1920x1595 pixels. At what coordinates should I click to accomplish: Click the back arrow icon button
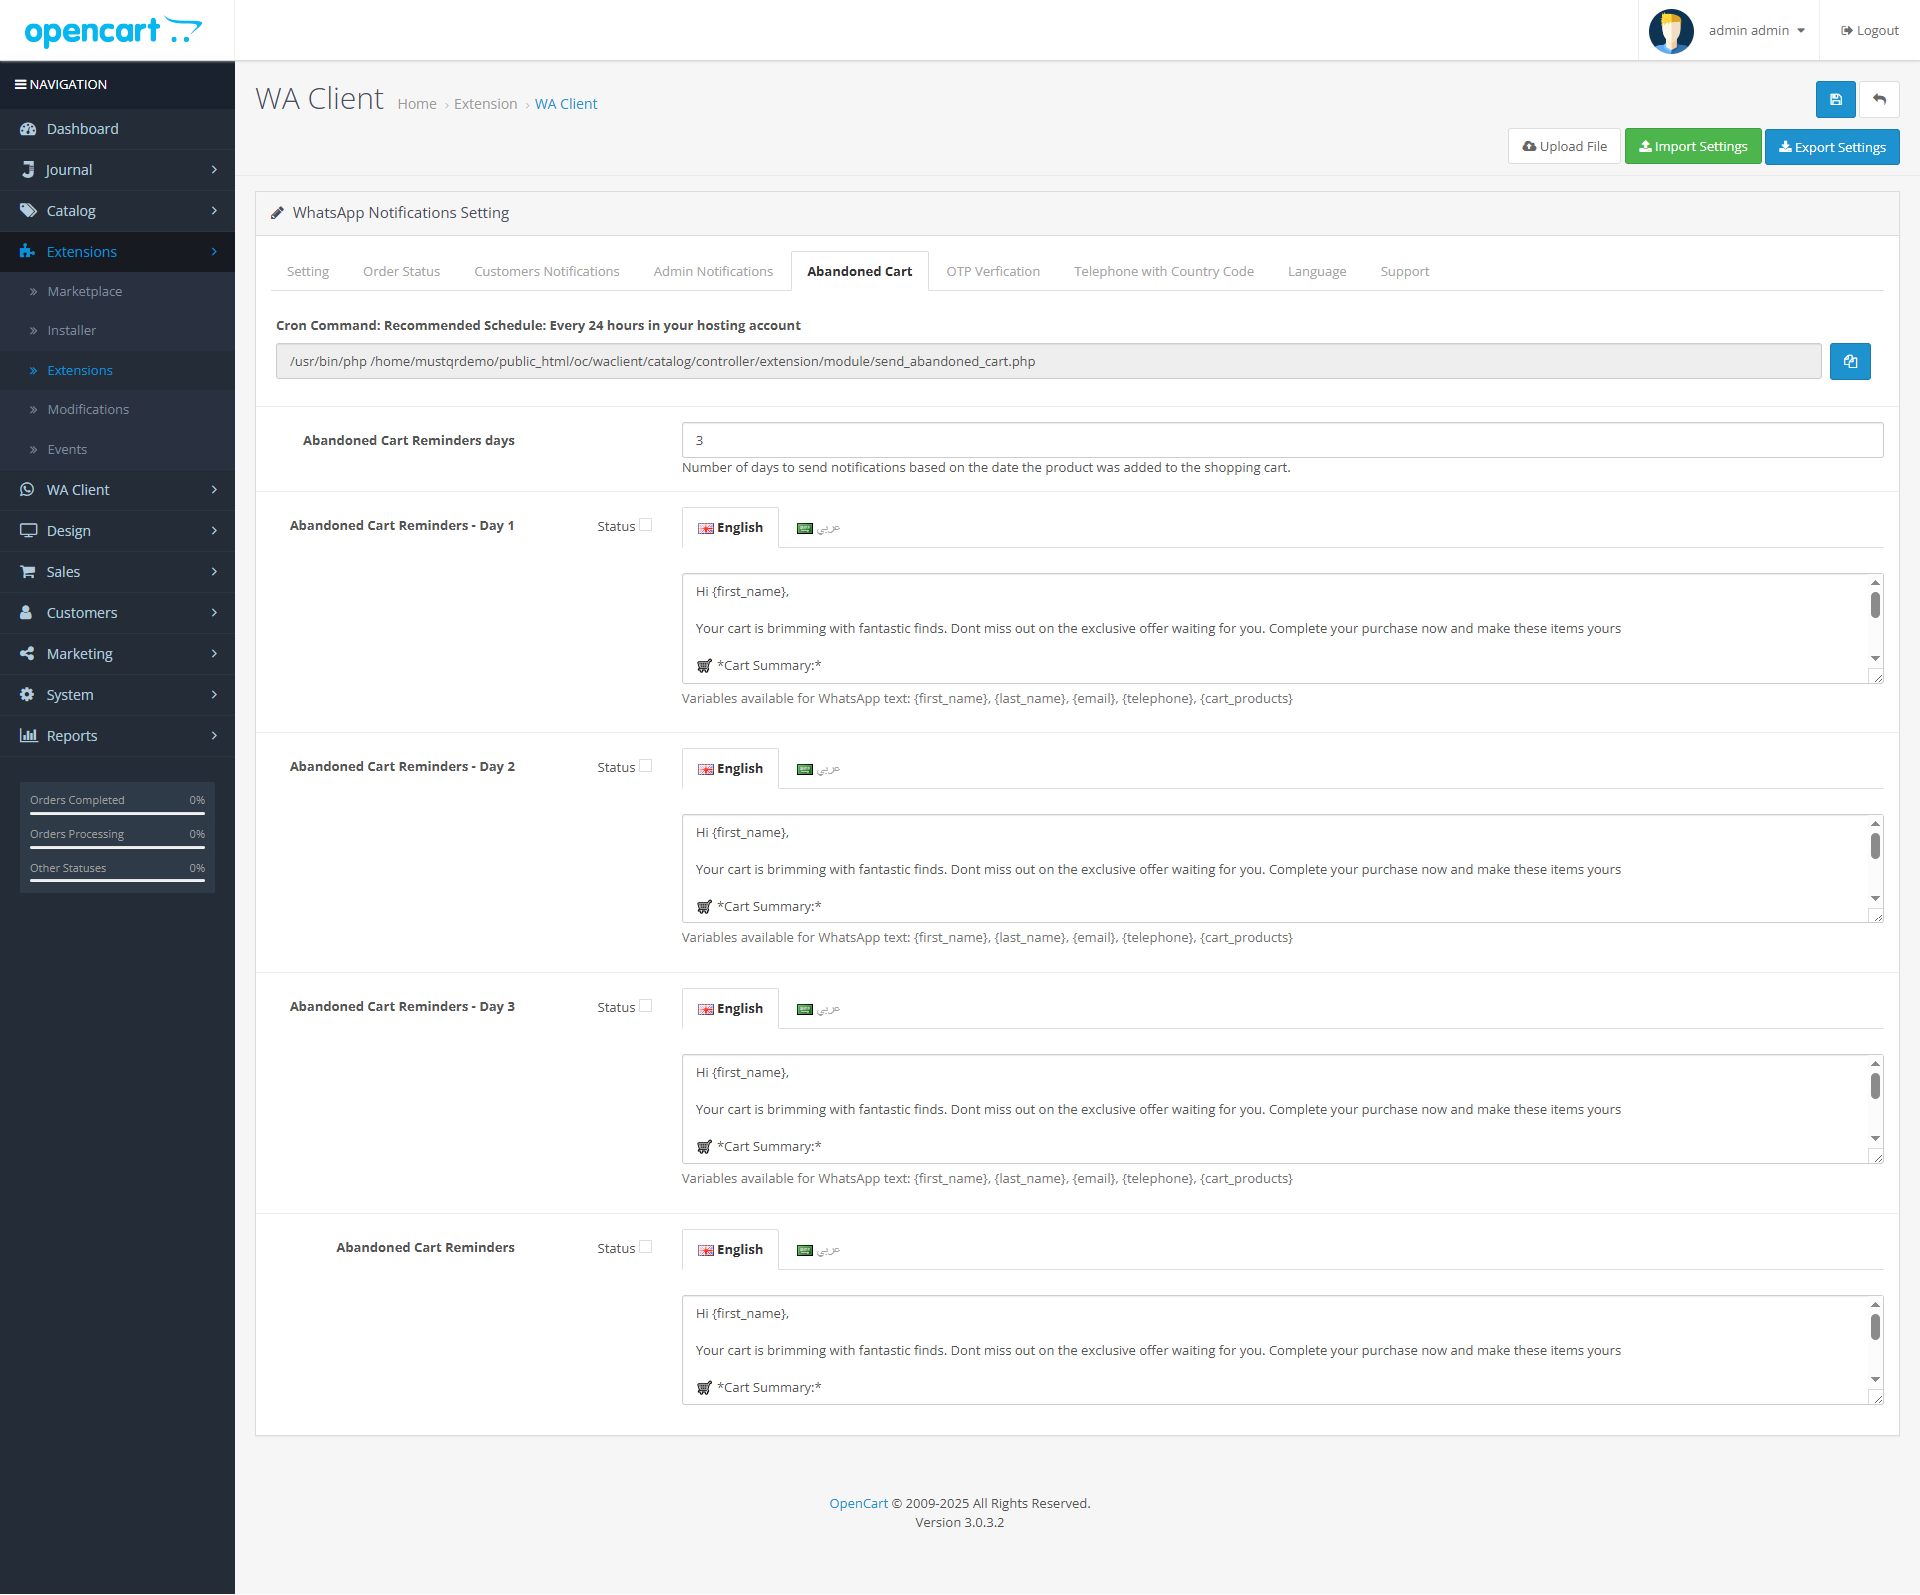1879,100
